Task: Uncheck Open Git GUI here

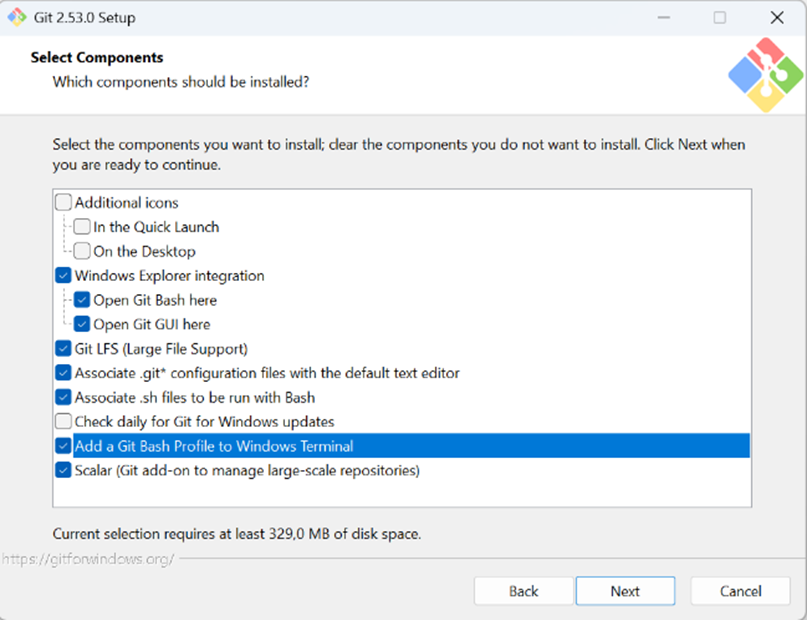Action: click(82, 324)
